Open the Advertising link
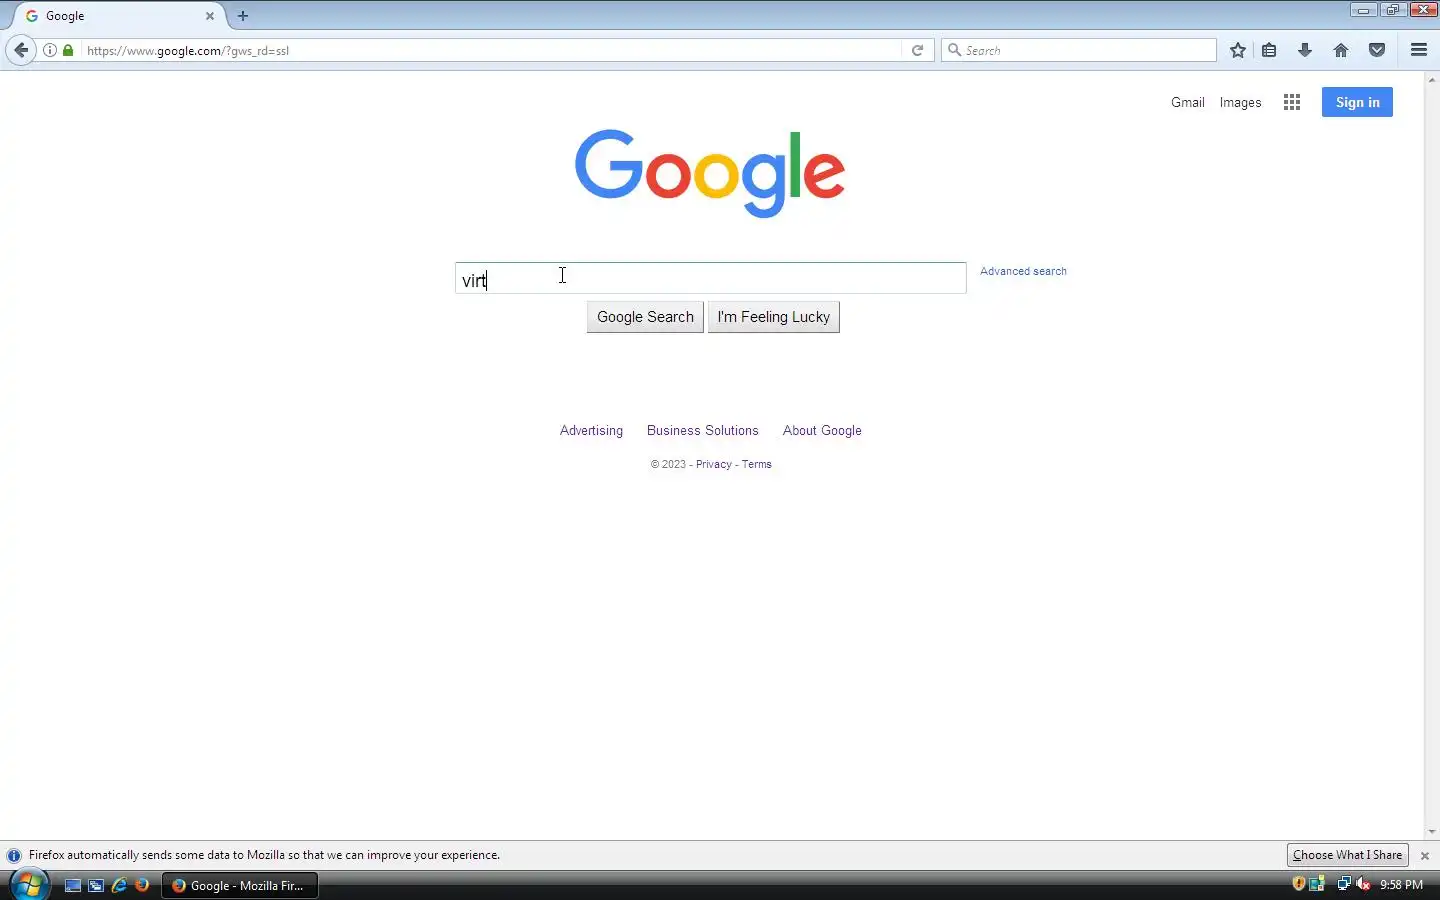The width and height of the screenshot is (1440, 900). tap(591, 430)
